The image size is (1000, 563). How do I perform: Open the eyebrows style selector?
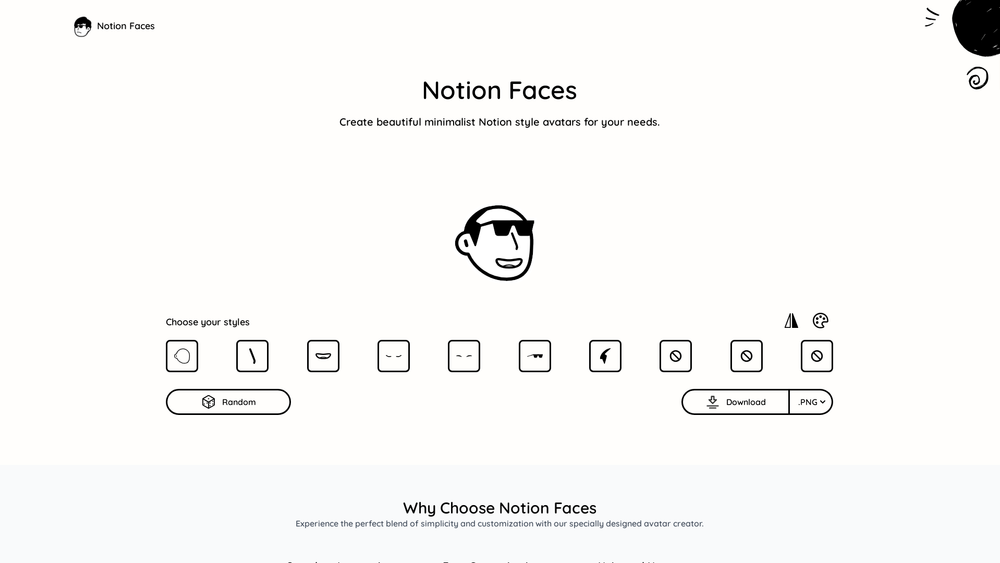pyautogui.click(x=464, y=356)
